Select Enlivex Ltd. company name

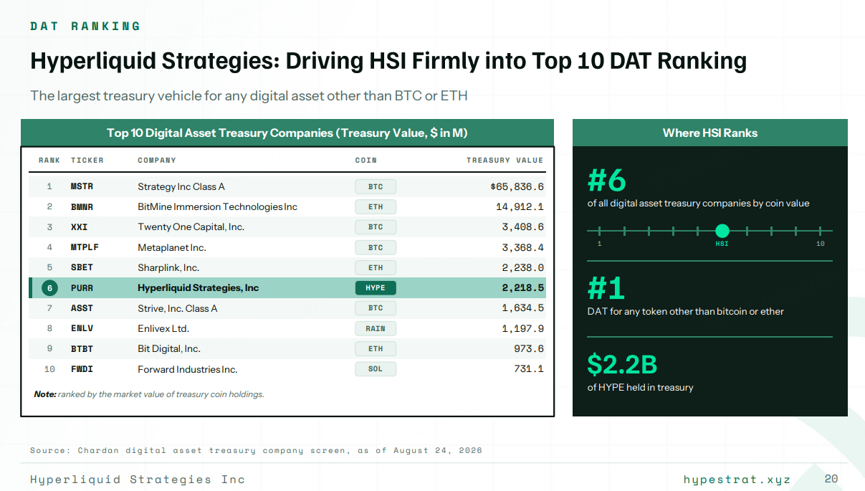coord(163,329)
